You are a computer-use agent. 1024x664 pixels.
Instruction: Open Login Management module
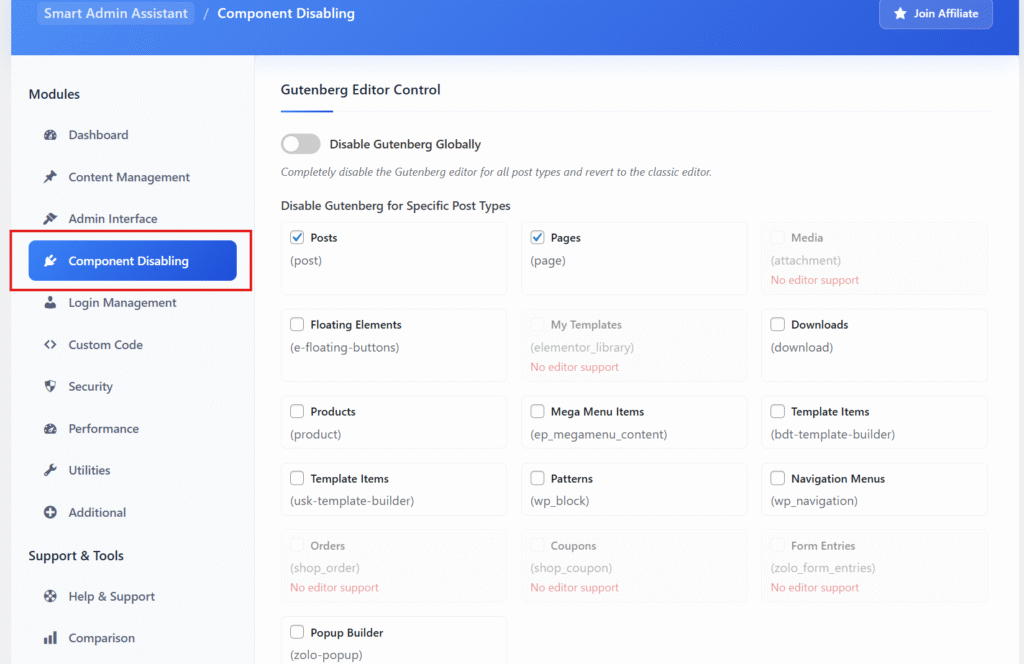pyautogui.click(x=133, y=302)
